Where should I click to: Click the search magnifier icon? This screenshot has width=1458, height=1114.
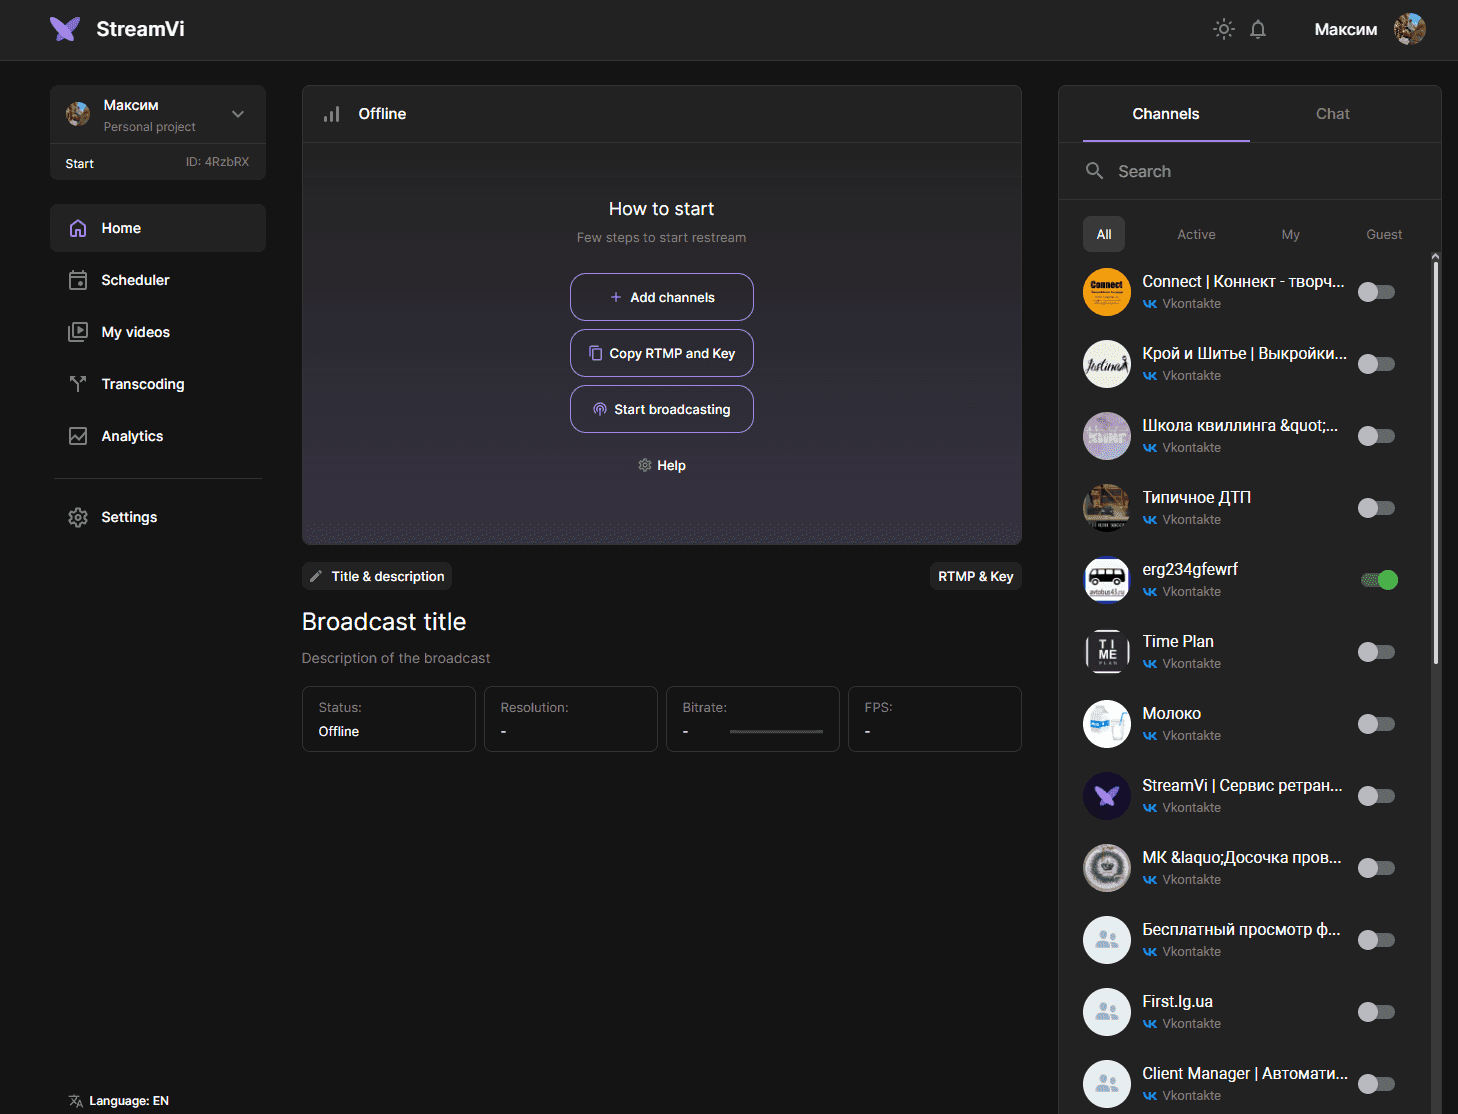[x=1095, y=171]
